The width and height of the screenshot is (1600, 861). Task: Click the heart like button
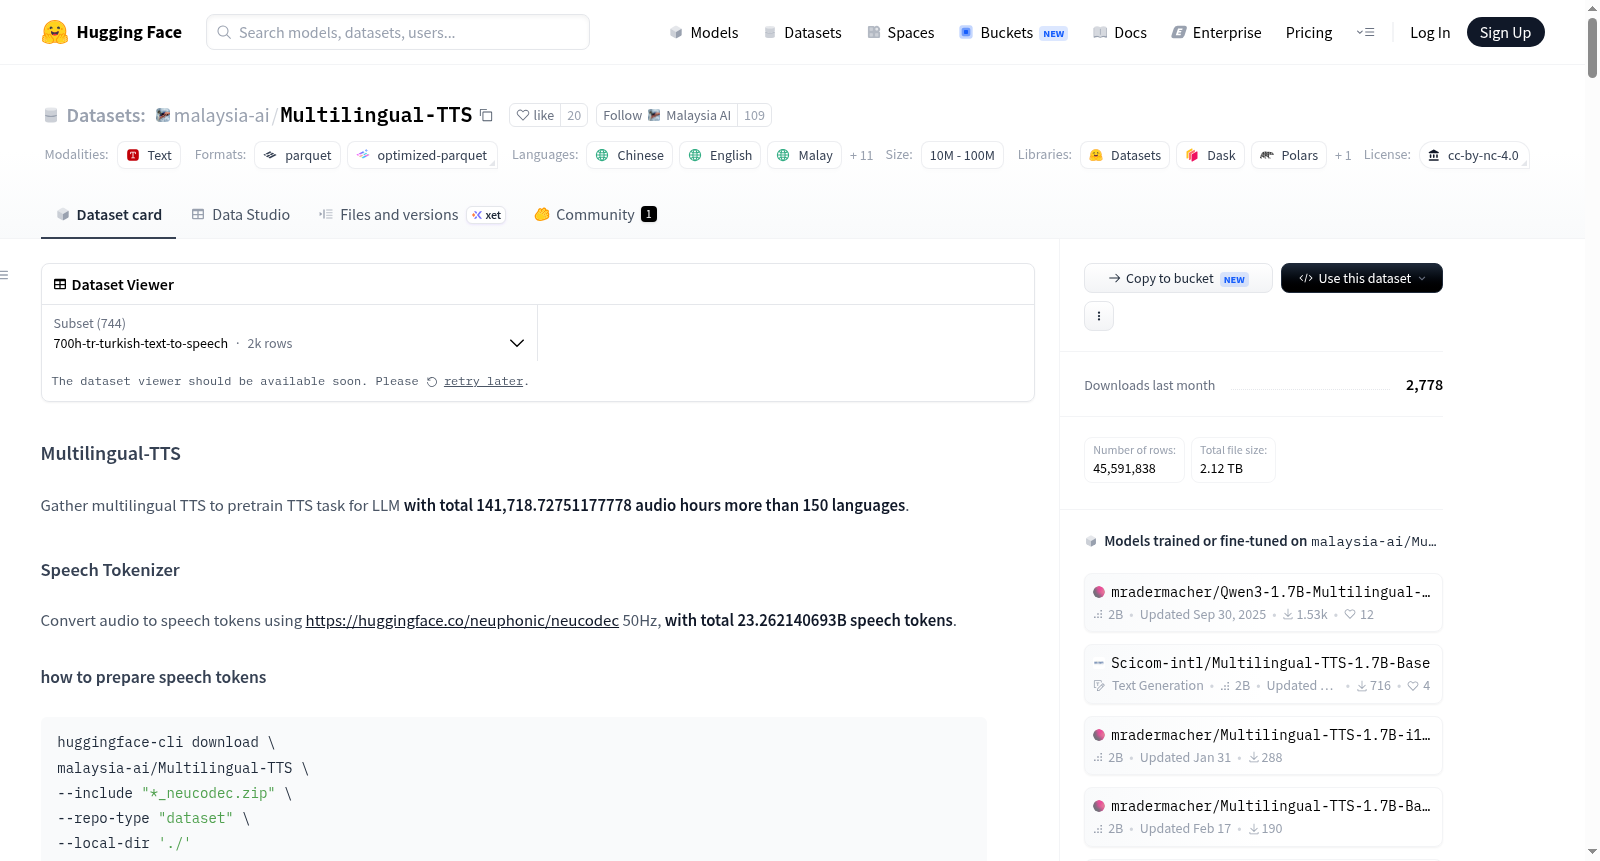[x=535, y=115]
